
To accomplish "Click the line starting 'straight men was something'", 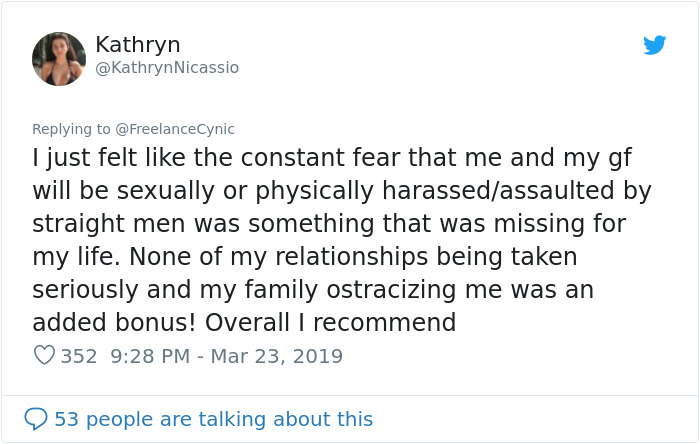I will pyautogui.click(x=329, y=224).
